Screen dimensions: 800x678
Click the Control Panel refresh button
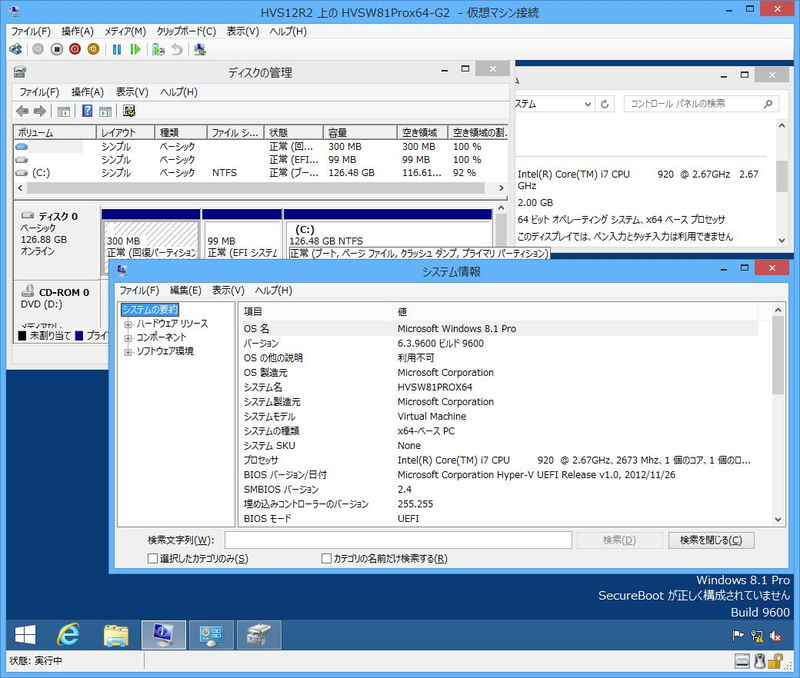point(605,104)
